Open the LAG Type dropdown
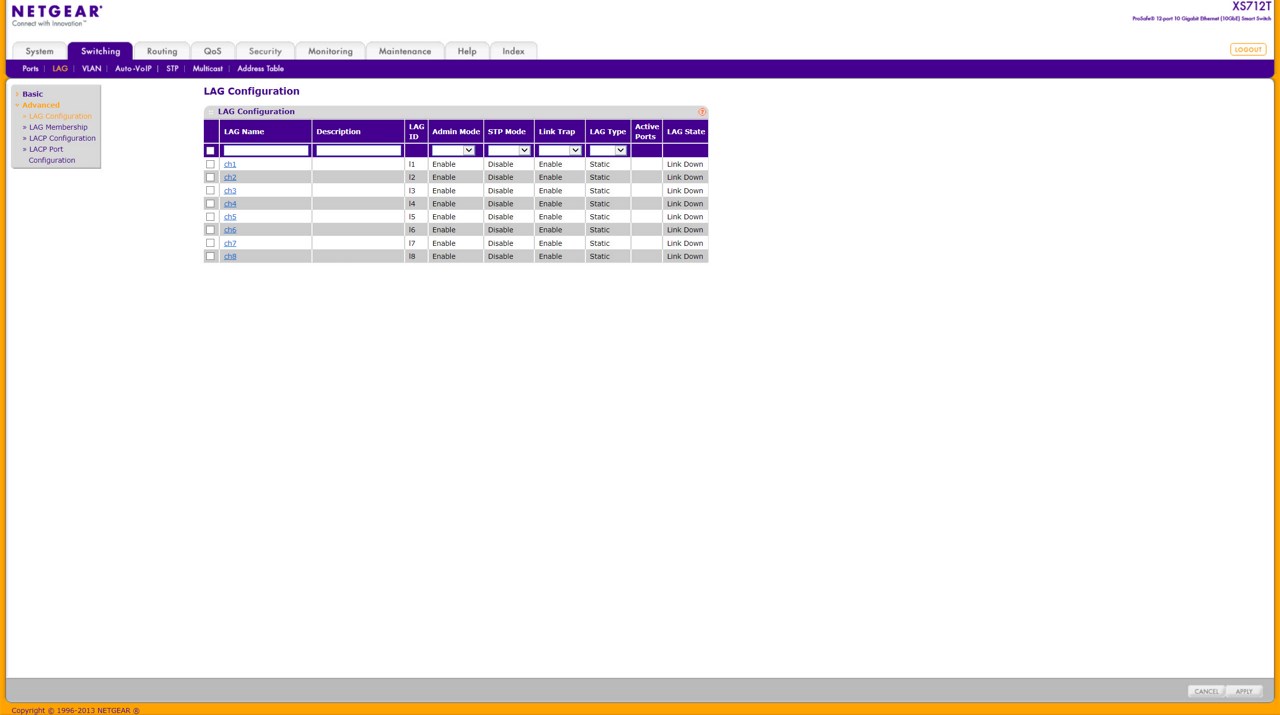The image size is (1280, 715). [608, 150]
